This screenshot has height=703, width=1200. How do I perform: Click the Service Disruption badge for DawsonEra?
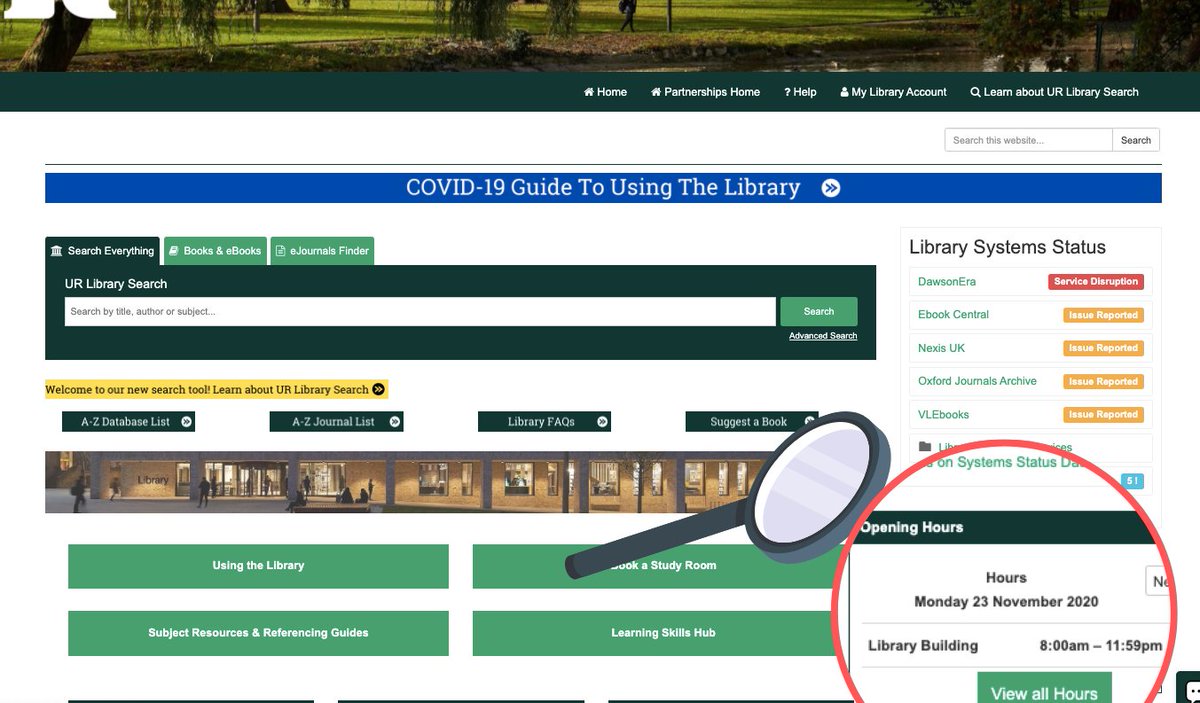pyautogui.click(x=1096, y=282)
